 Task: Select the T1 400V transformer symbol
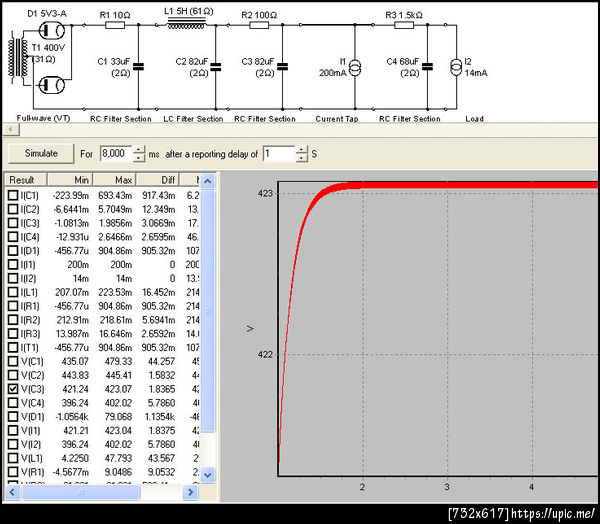tap(18, 58)
